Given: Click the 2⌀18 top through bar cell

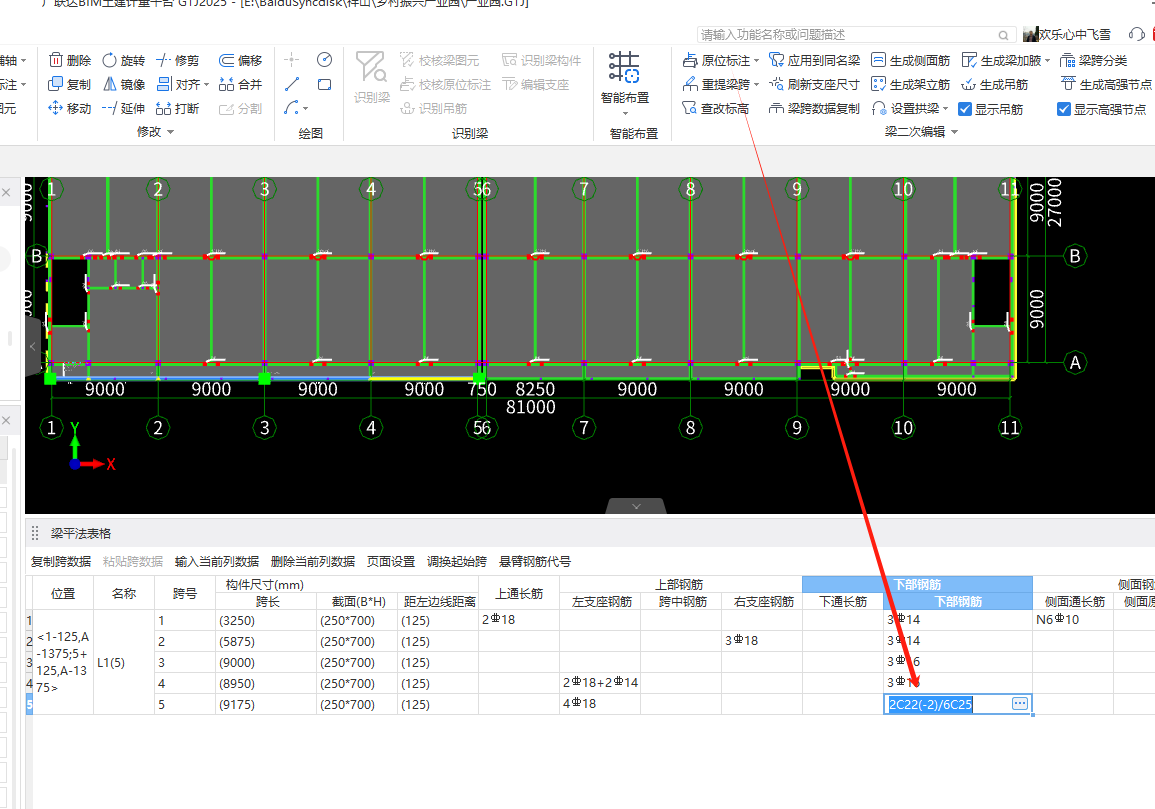Looking at the screenshot, I should tap(519, 620).
